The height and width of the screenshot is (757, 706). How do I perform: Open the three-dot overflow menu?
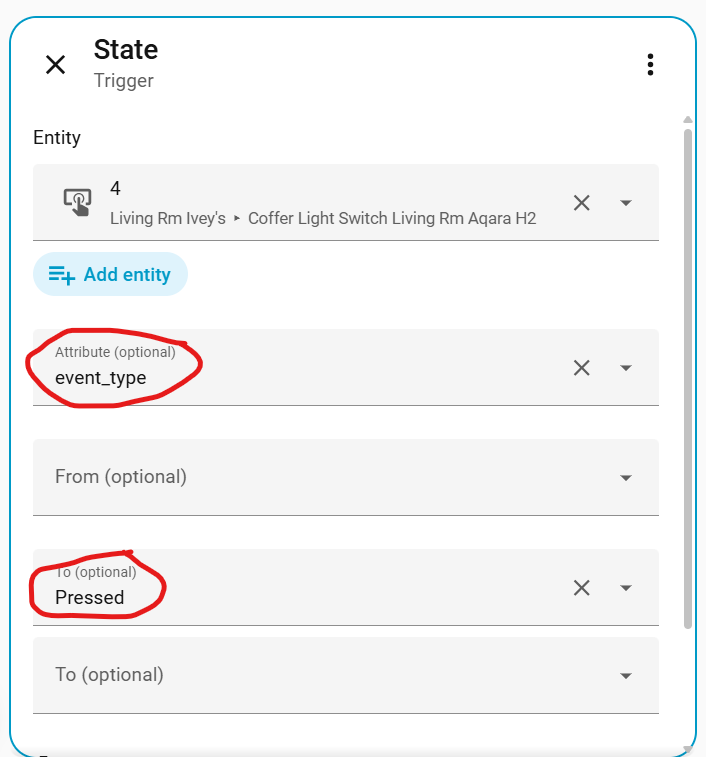pos(650,65)
